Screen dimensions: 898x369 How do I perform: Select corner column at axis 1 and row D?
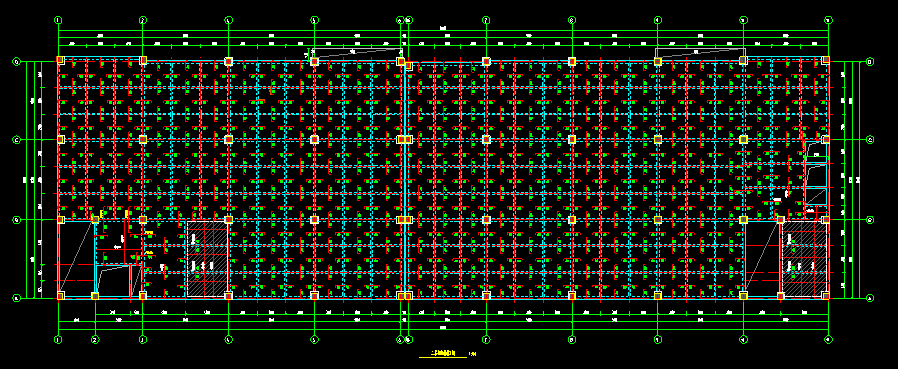(x=60, y=60)
